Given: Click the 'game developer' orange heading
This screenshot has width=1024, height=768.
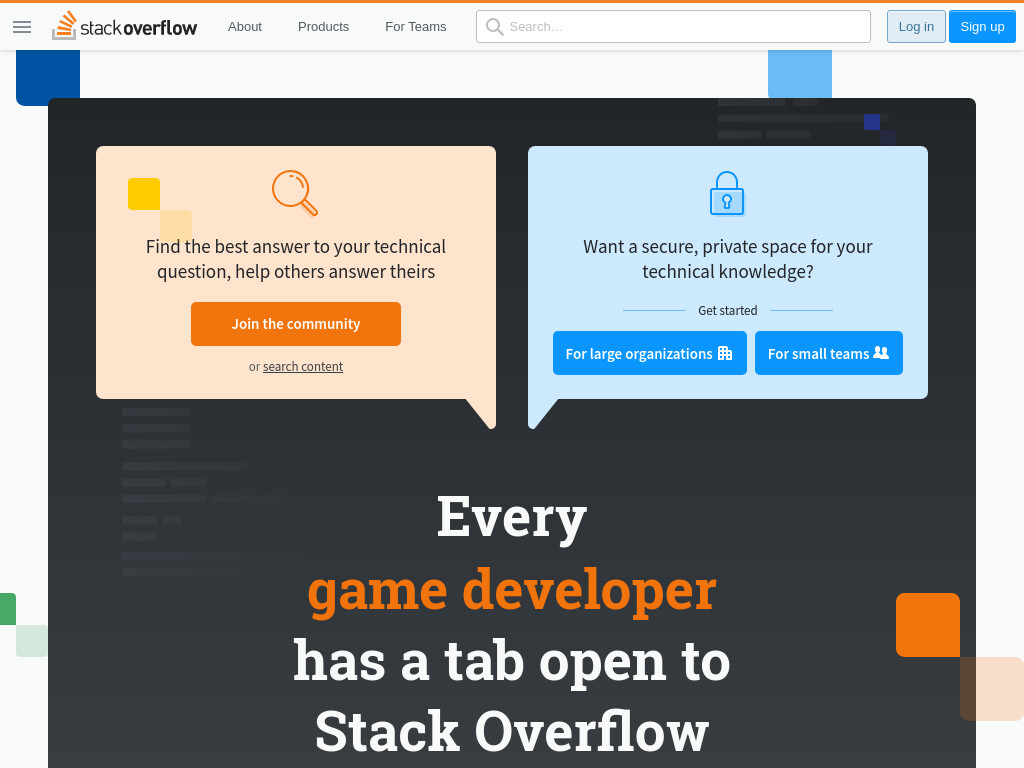Looking at the screenshot, I should tap(512, 591).
